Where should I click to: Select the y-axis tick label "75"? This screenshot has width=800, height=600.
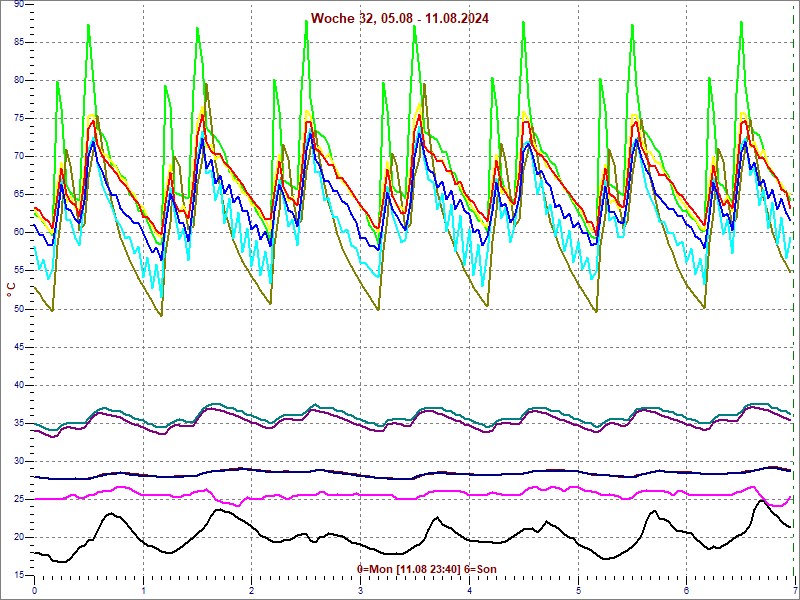(x=18, y=118)
